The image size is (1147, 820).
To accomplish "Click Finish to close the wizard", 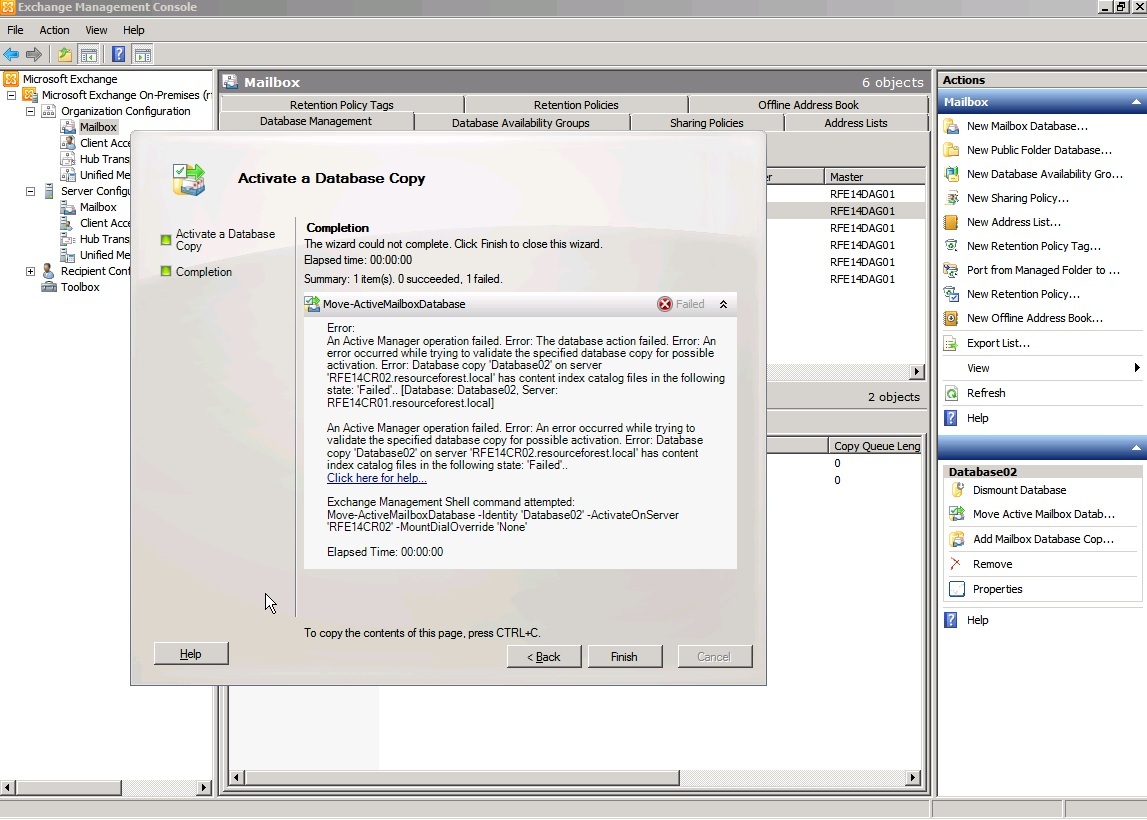I will tap(624, 657).
